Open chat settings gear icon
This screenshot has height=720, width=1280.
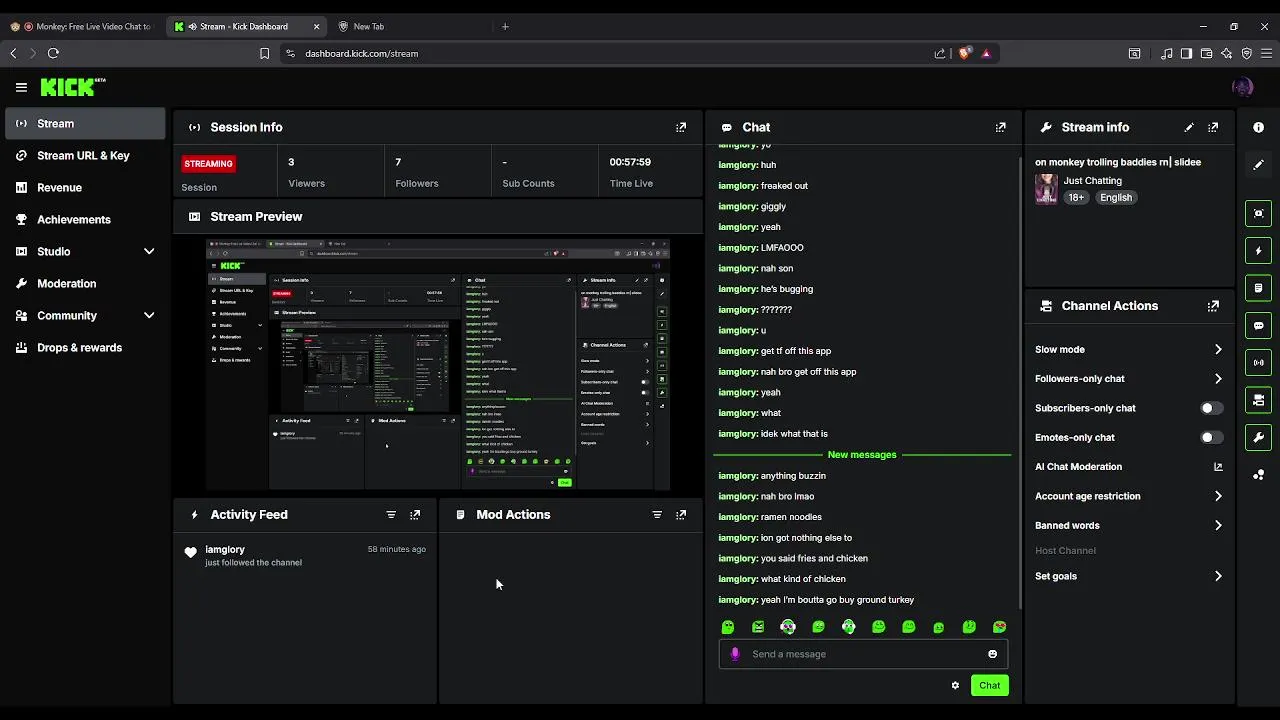coord(955,685)
